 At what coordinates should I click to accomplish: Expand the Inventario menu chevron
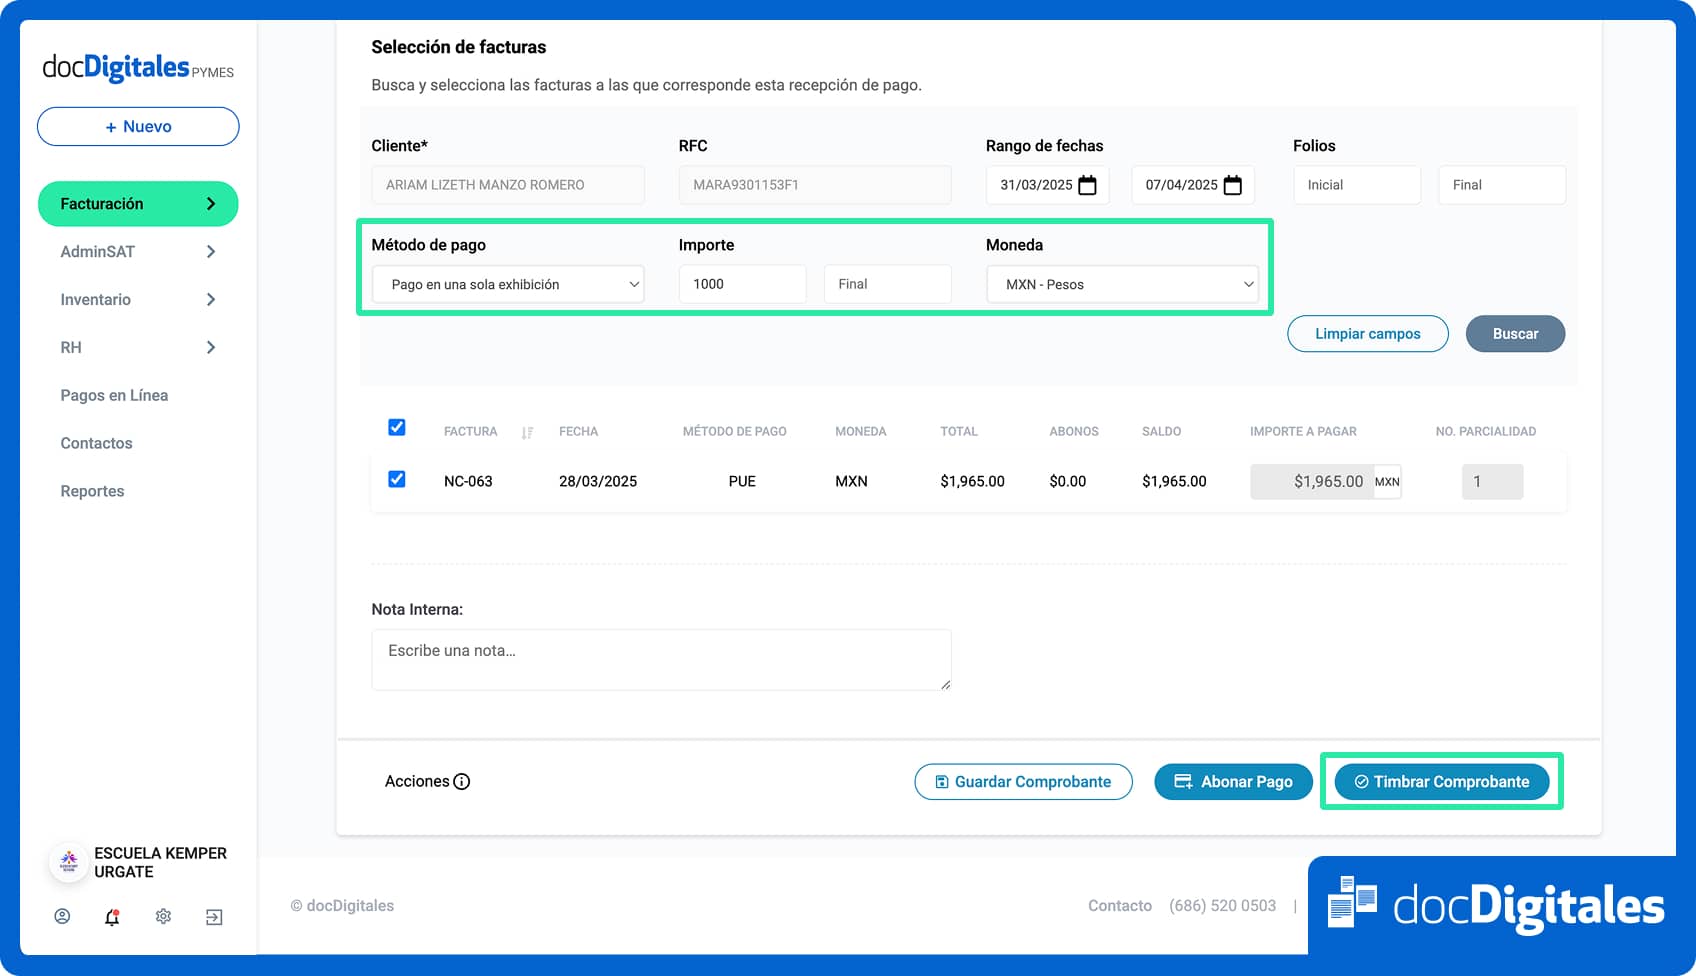click(x=211, y=300)
